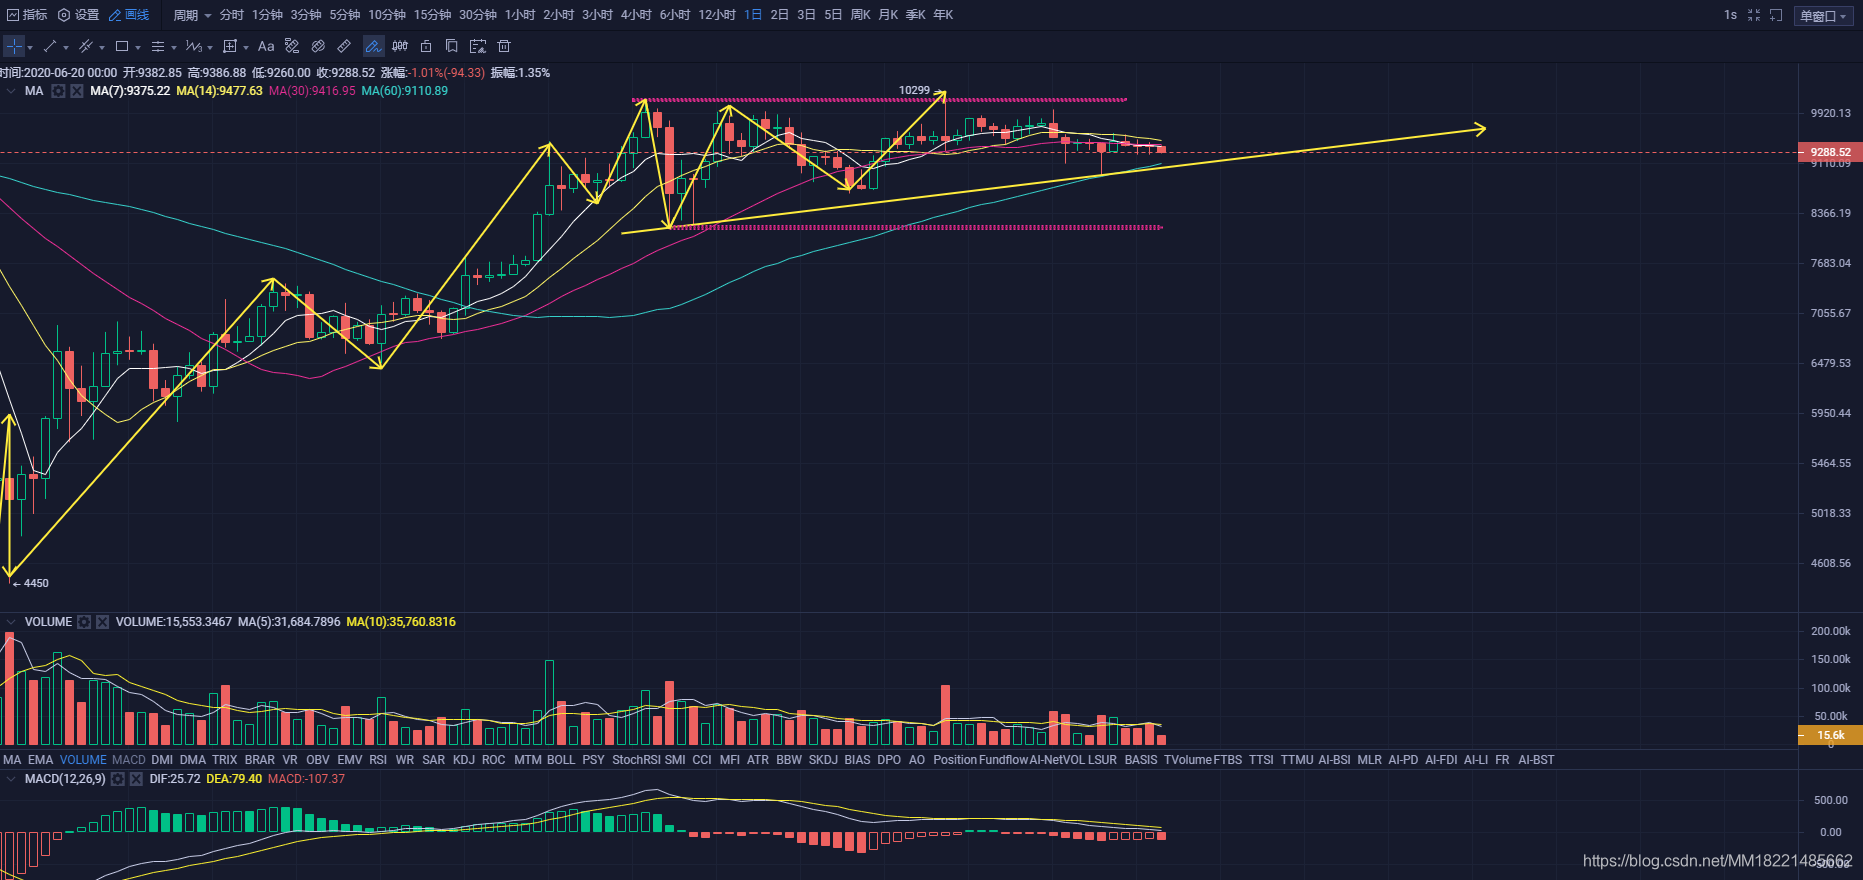Toggle the BOLL indicator
The width and height of the screenshot is (1863, 880).
pyautogui.click(x=561, y=760)
